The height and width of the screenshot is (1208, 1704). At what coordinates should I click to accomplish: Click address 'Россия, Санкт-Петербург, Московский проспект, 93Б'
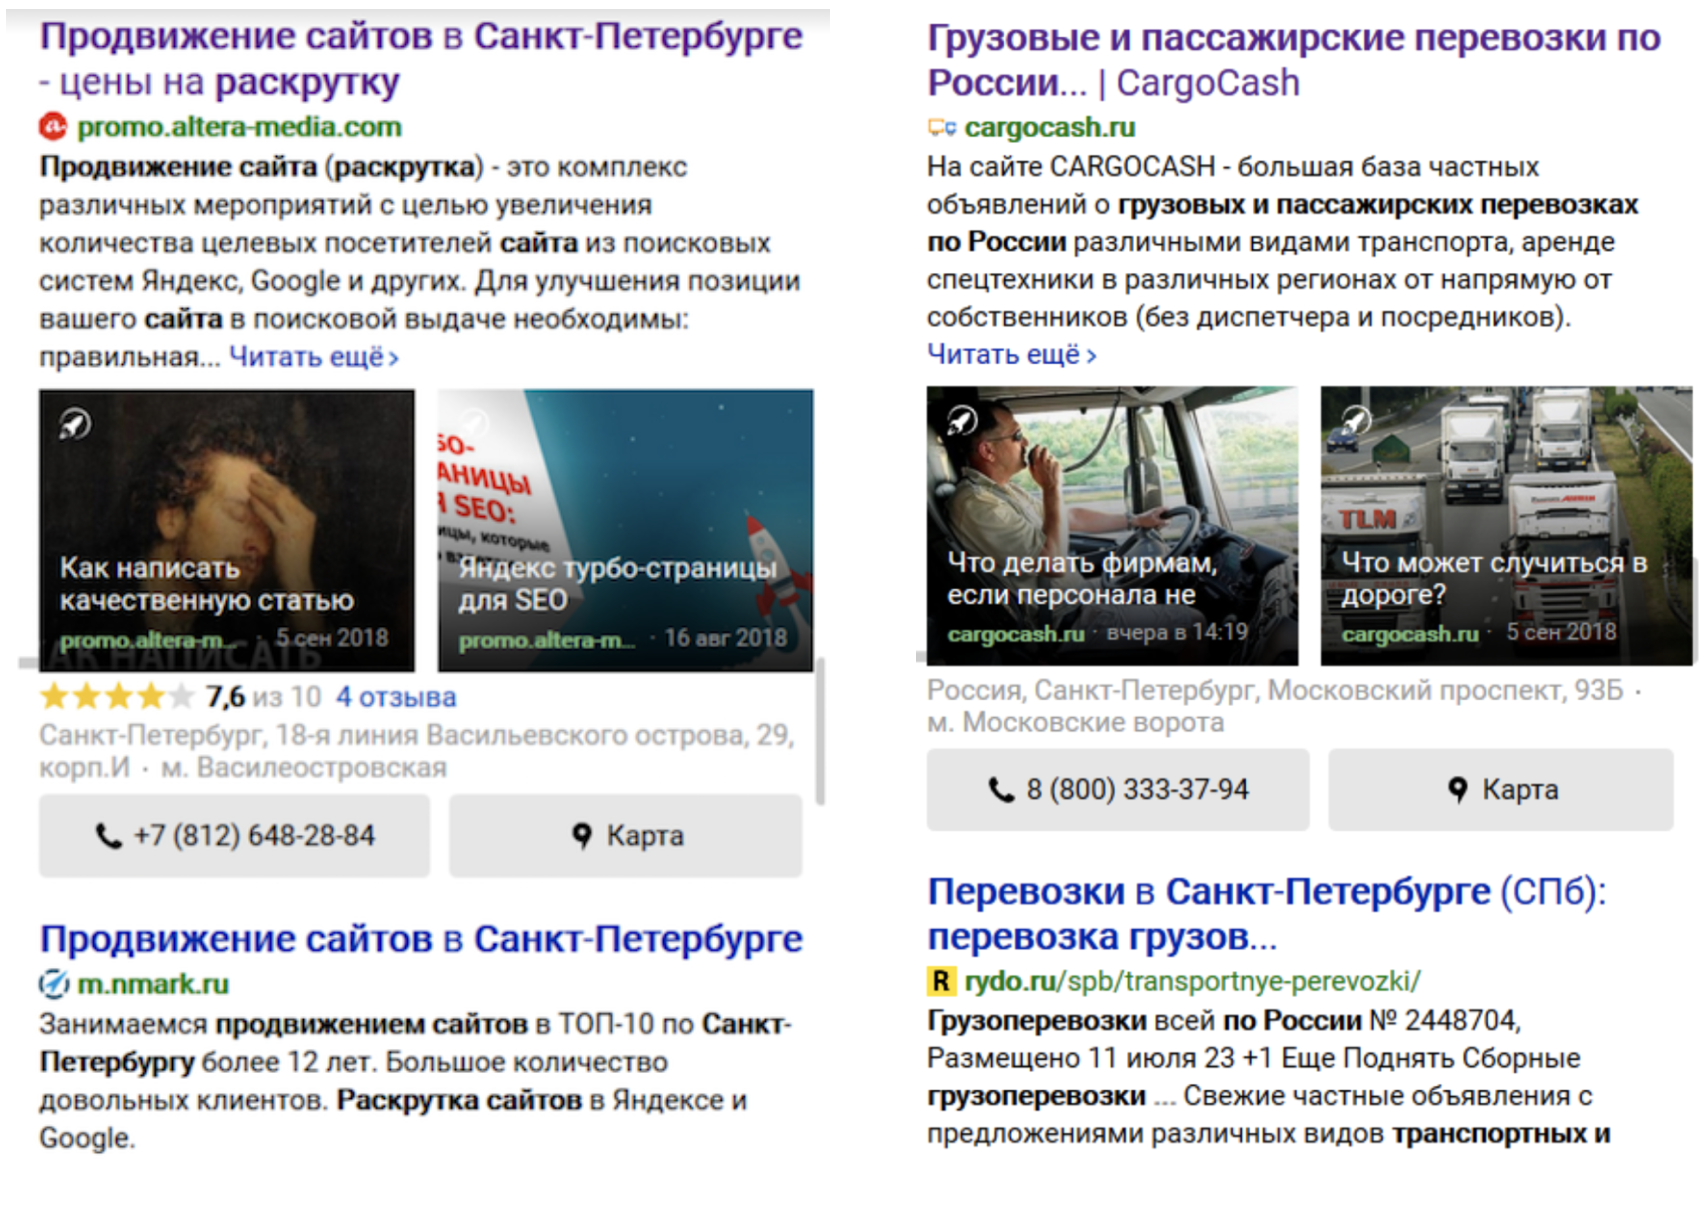click(x=1275, y=690)
